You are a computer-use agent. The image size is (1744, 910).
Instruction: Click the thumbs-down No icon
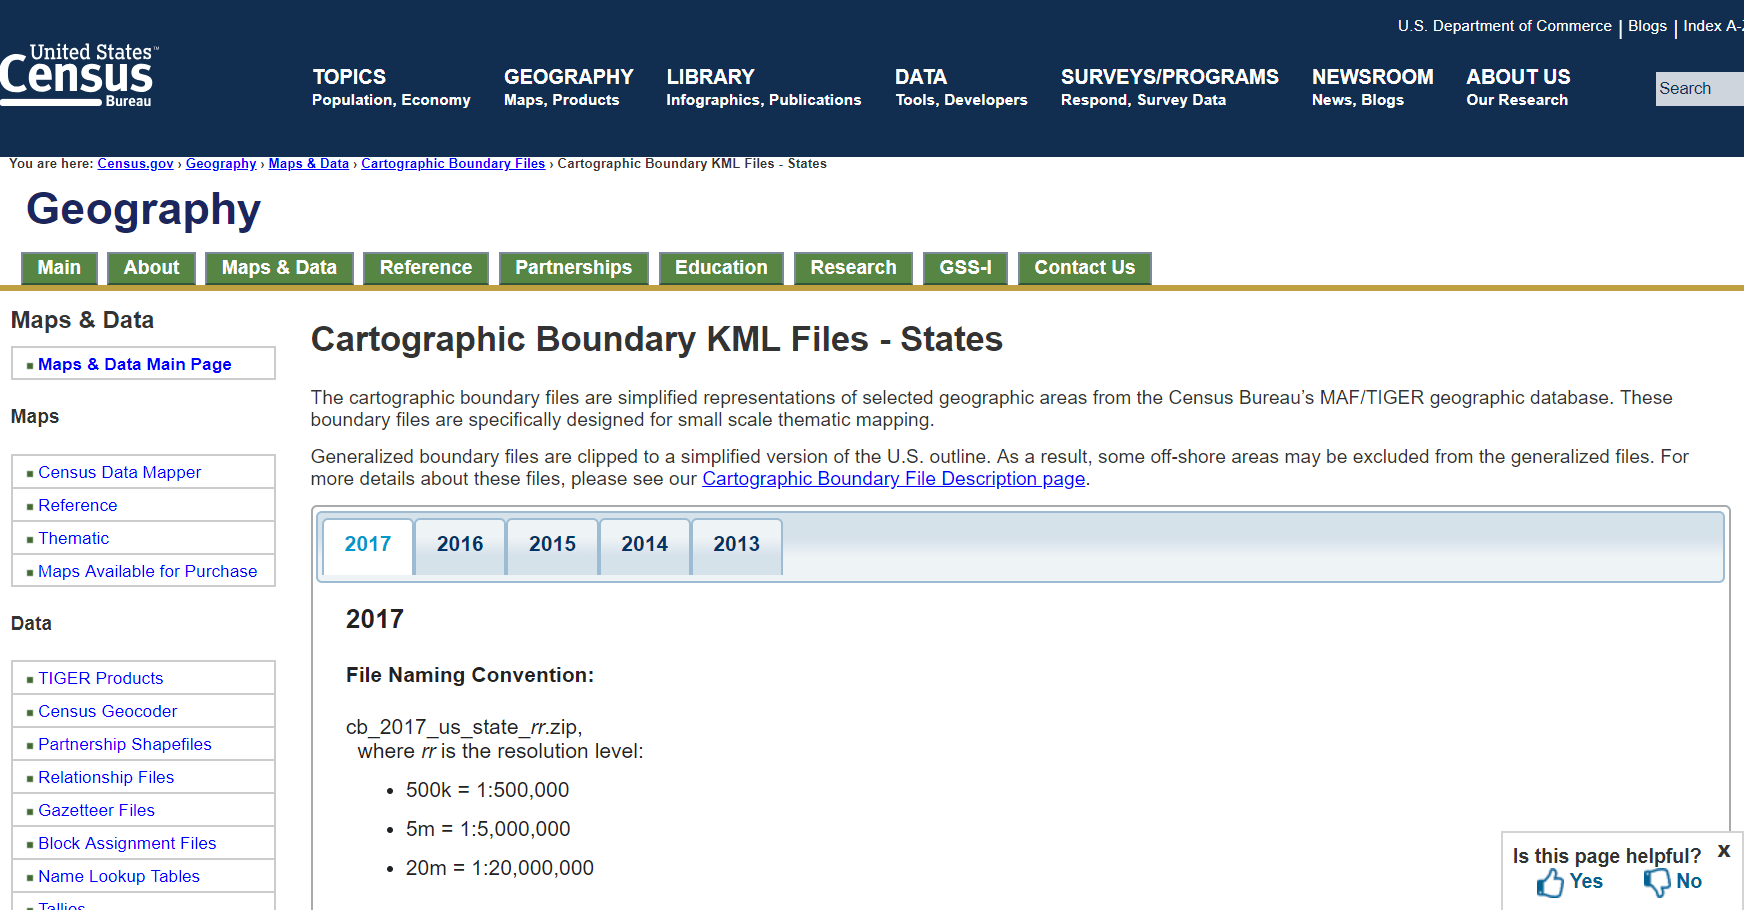tap(1657, 882)
